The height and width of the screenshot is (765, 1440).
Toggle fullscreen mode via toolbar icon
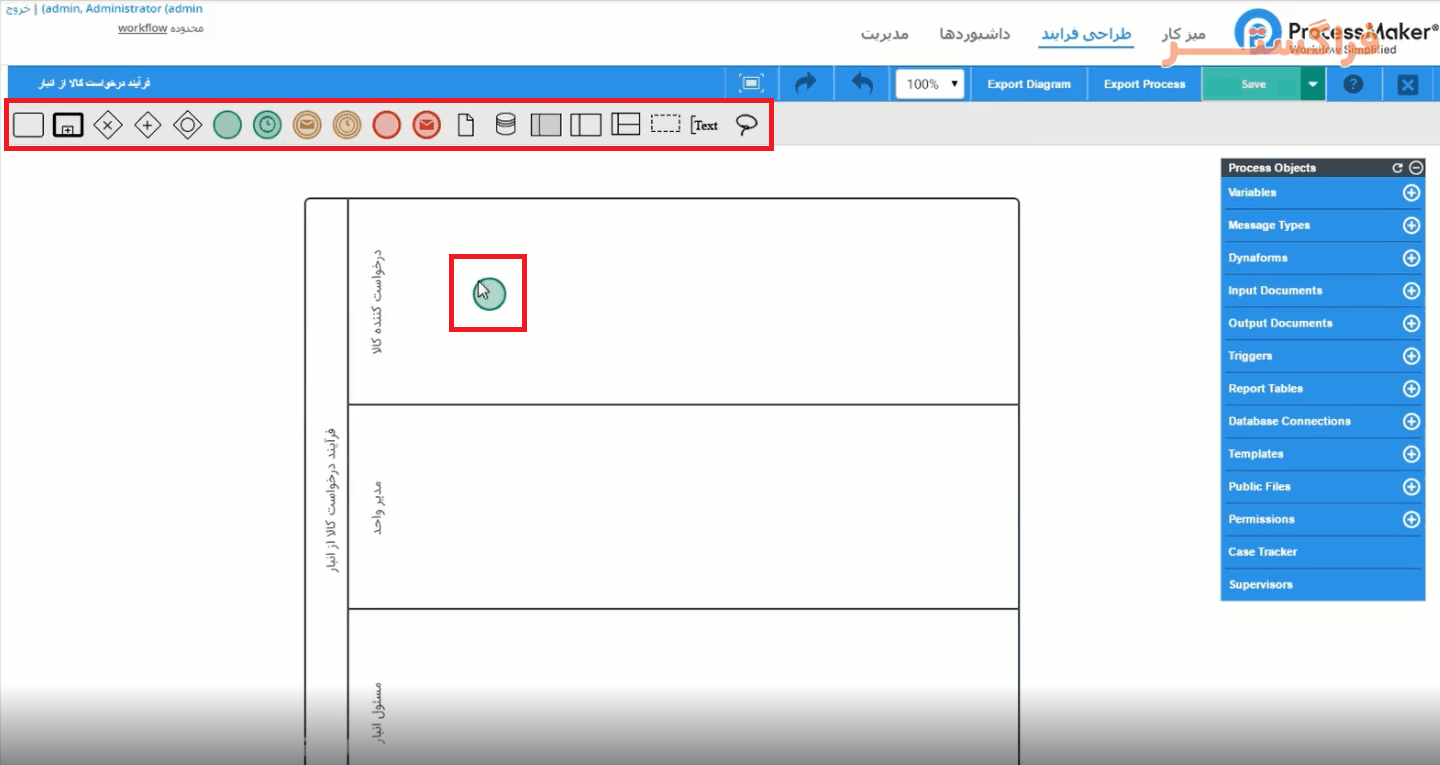[x=751, y=83]
